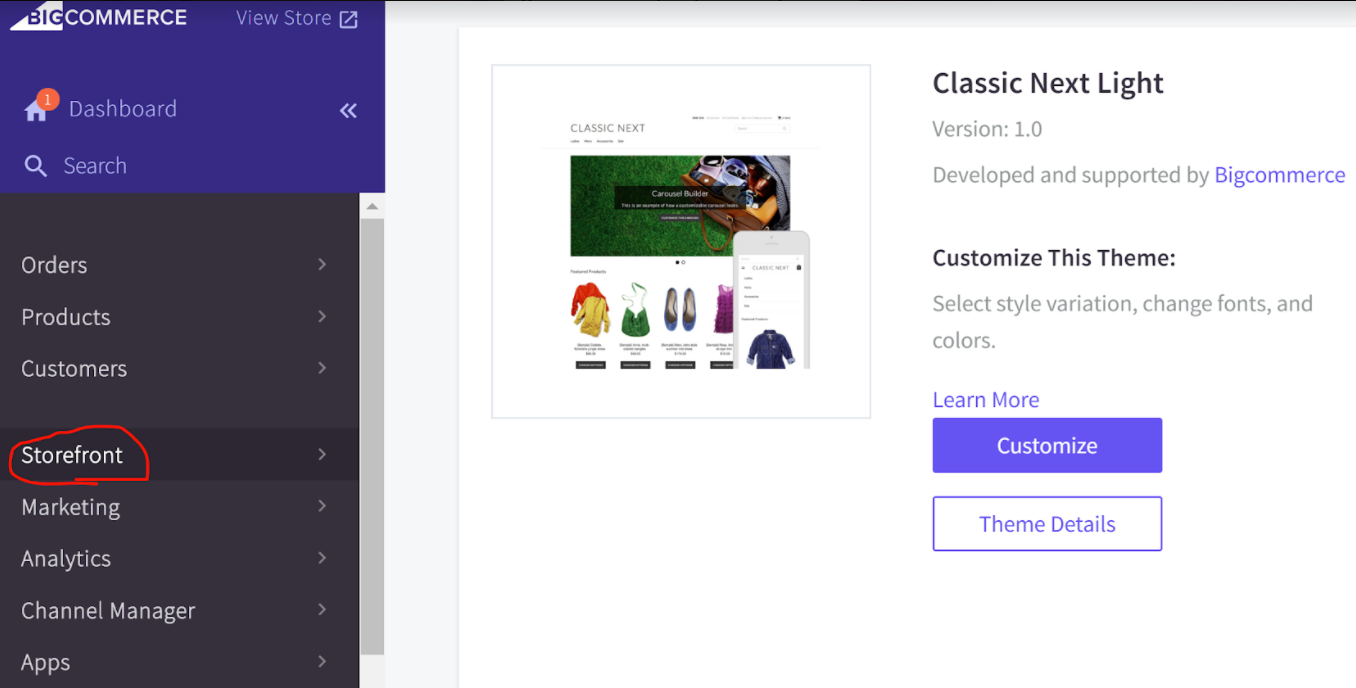The image size is (1356, 688).
Task: Click the Search magnifier icon
Action: pos(36,166)
